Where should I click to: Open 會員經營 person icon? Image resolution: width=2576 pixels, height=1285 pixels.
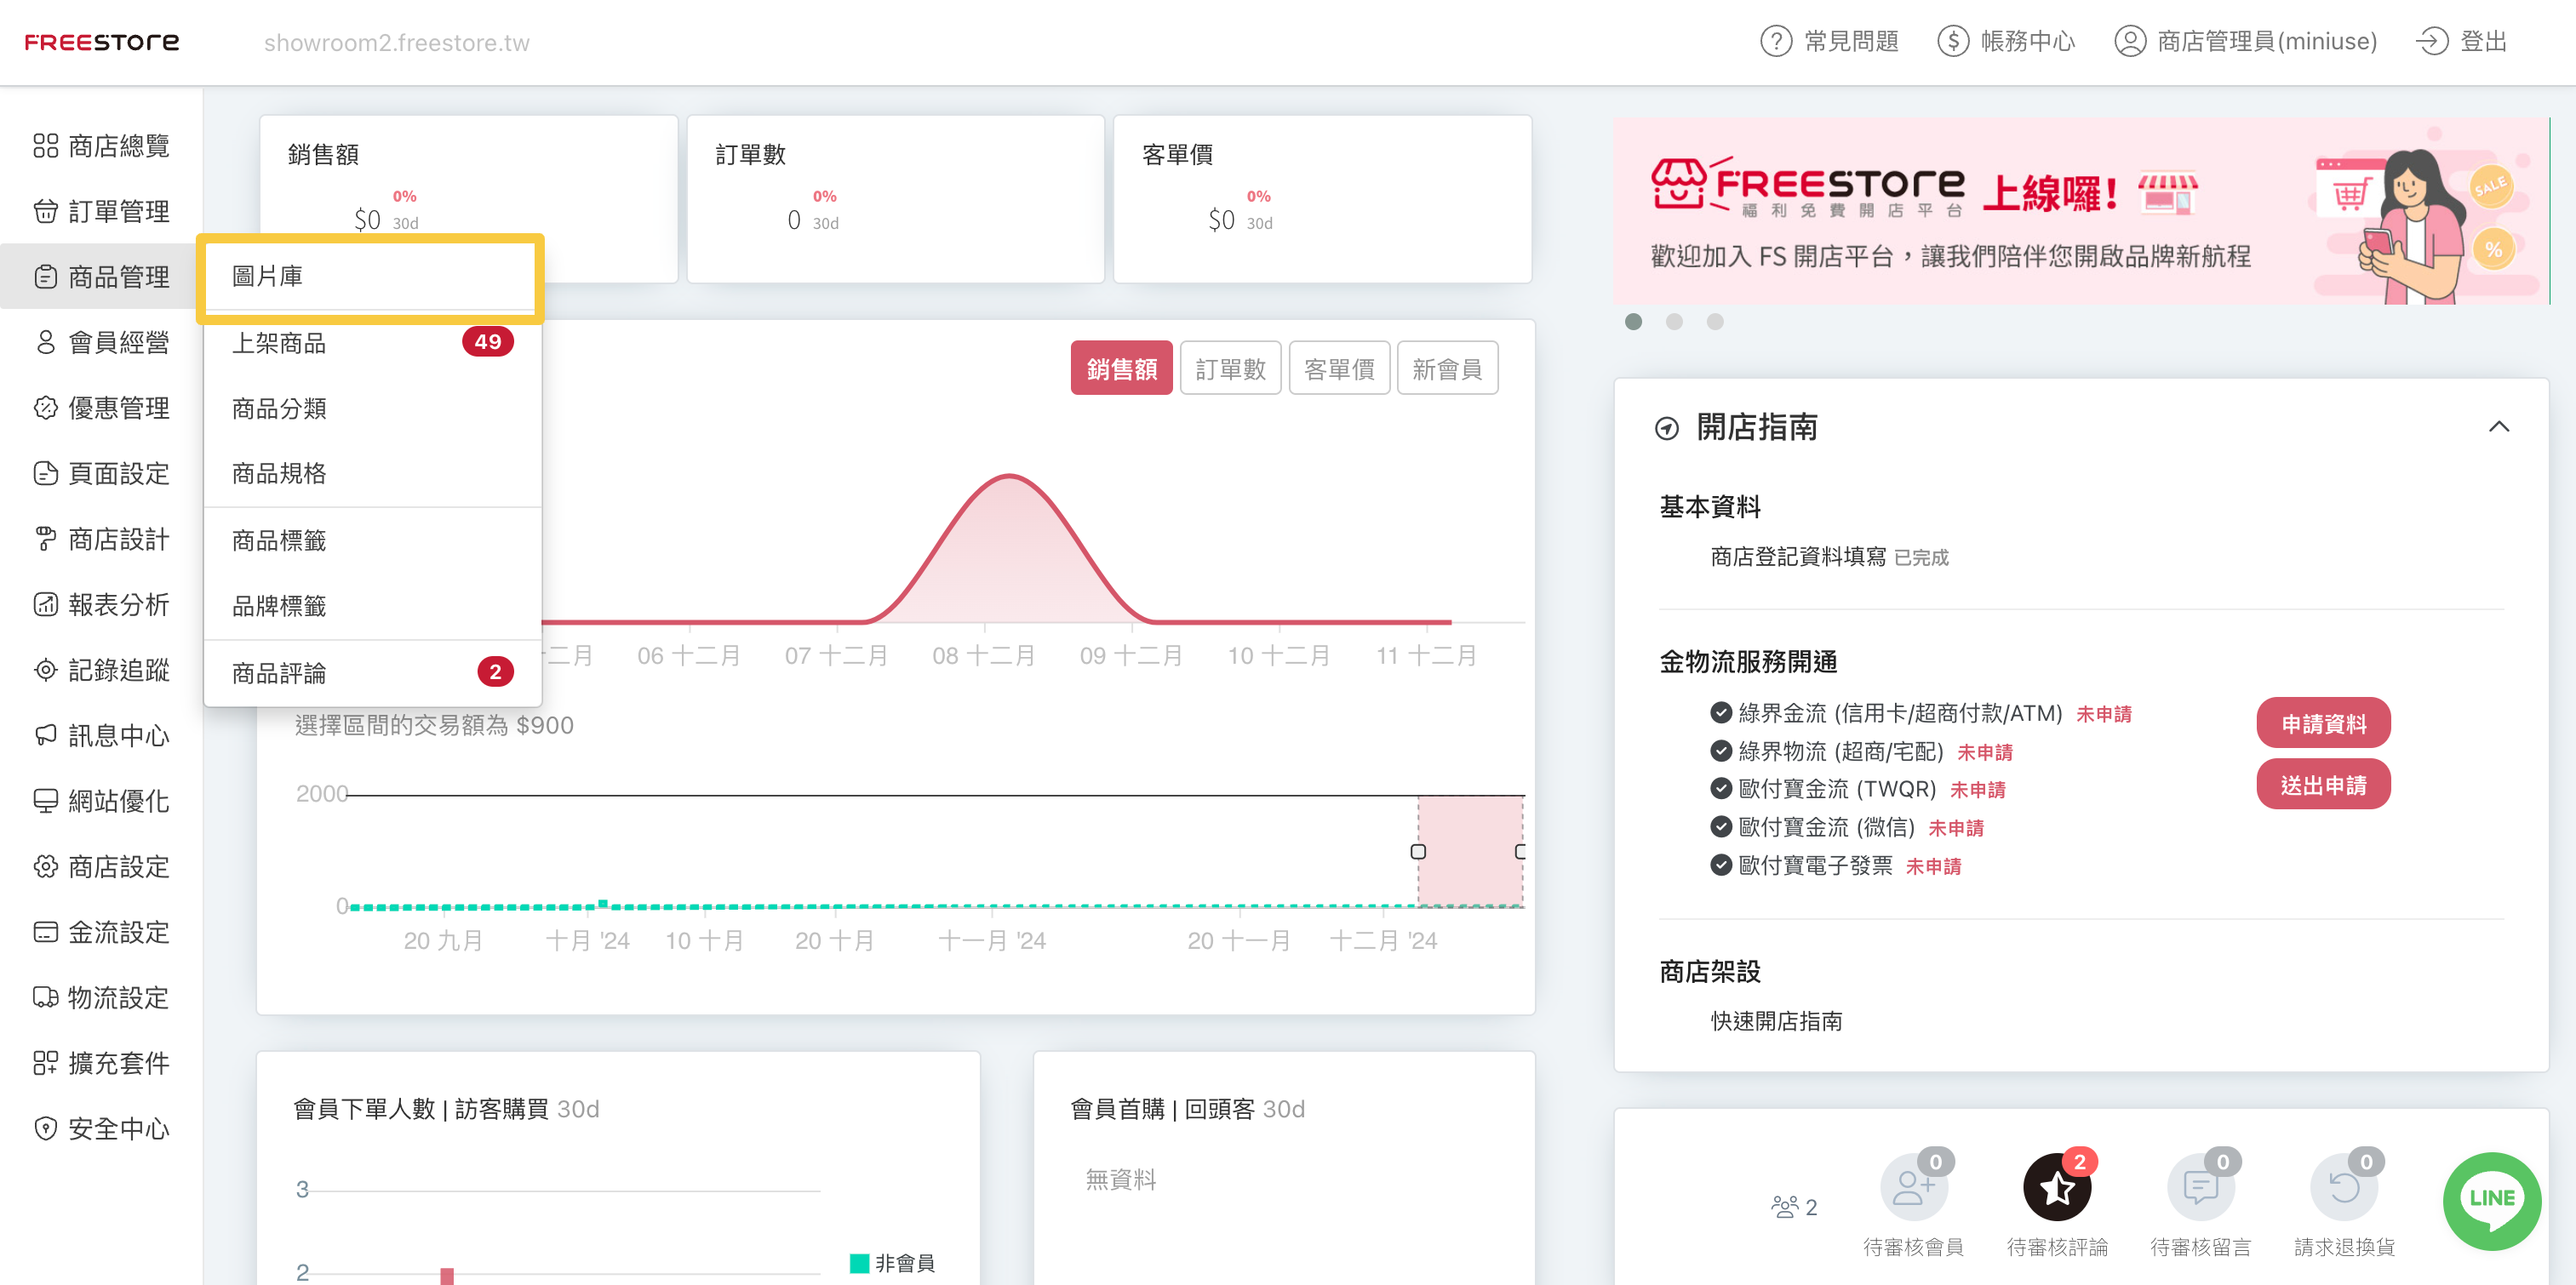point(45,342)
